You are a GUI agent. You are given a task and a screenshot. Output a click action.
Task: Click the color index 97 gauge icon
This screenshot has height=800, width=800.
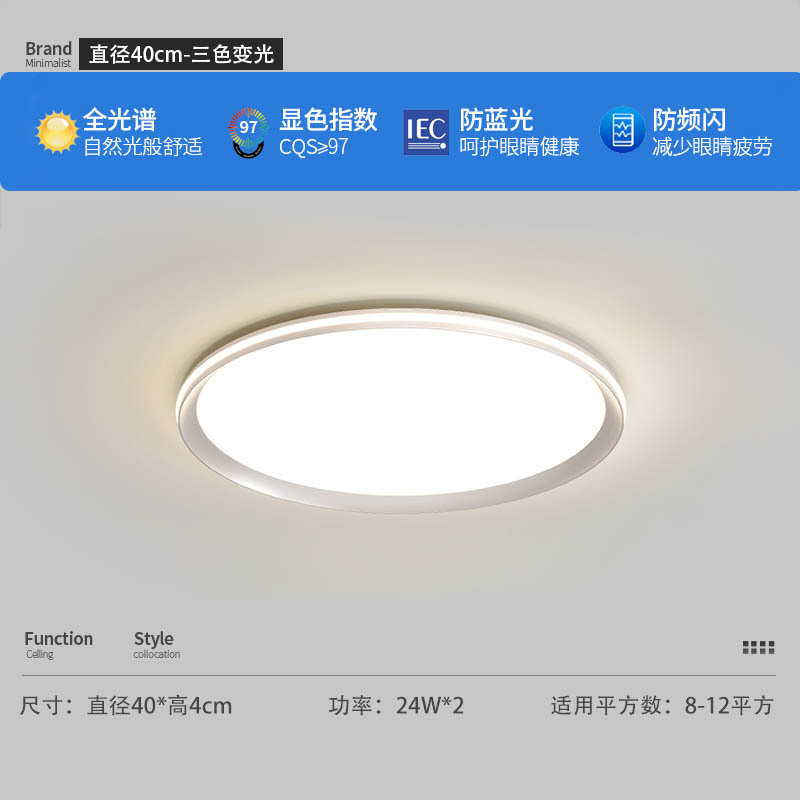248,132
